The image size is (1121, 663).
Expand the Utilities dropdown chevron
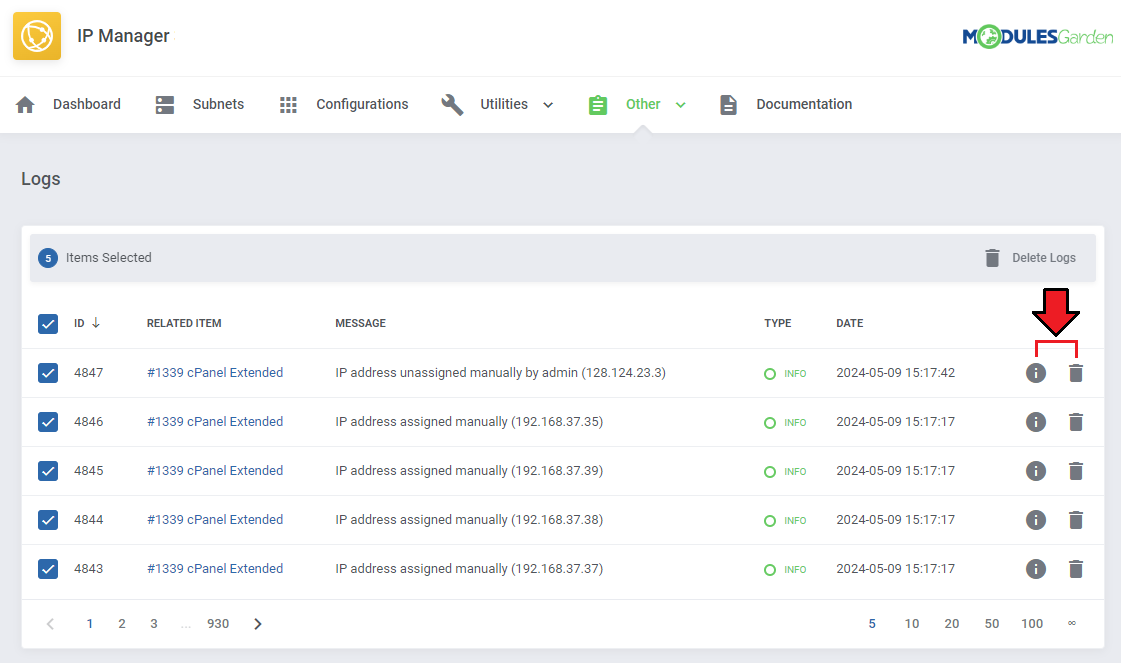548,105
